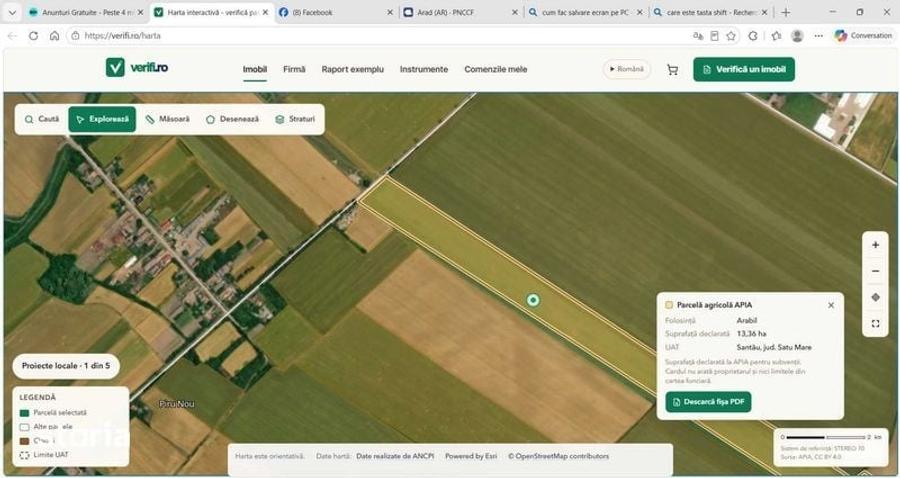Open browser extensions icon
Image resolution: width=900 pixels, height=478 pixels.
pyautogui.click(x=753, y=36)
